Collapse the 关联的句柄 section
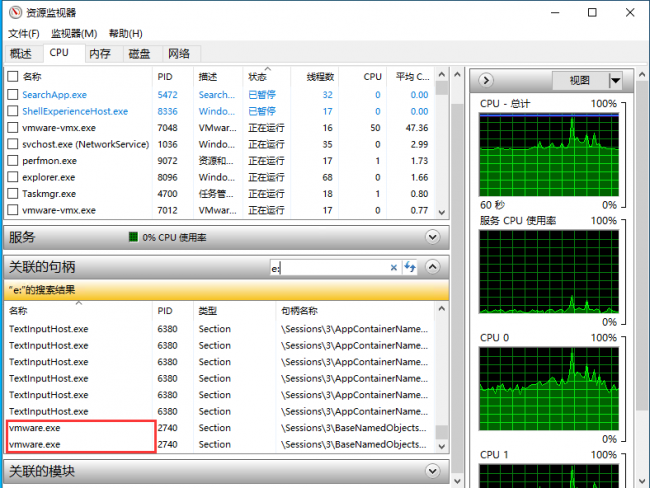This screenshot has width=650, height=488. [432, 267]
